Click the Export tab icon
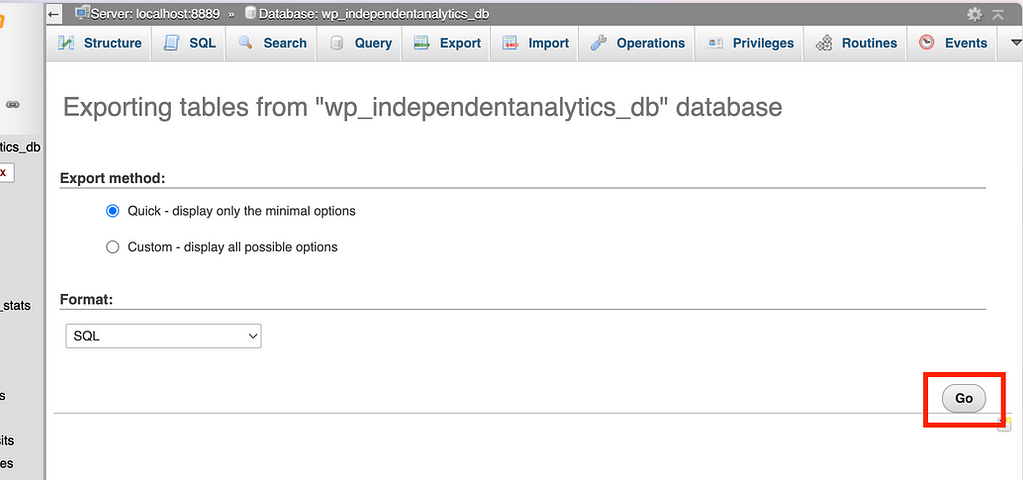 point(422,43)
